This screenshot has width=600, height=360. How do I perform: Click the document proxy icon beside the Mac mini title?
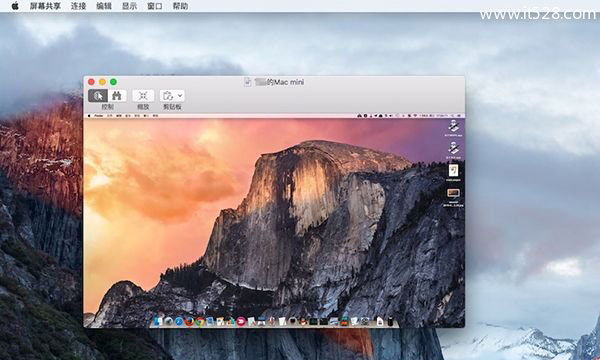(248, 82)
